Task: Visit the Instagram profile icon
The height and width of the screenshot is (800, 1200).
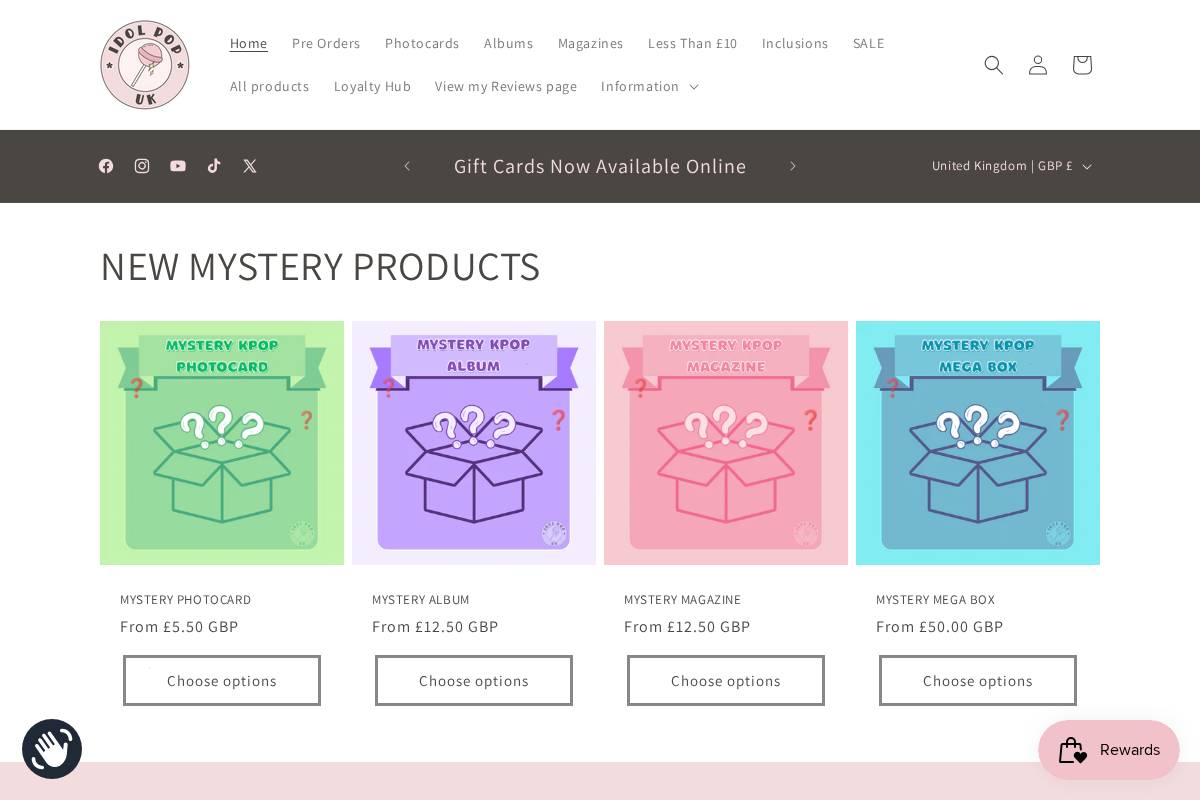Action: [142, 166]
